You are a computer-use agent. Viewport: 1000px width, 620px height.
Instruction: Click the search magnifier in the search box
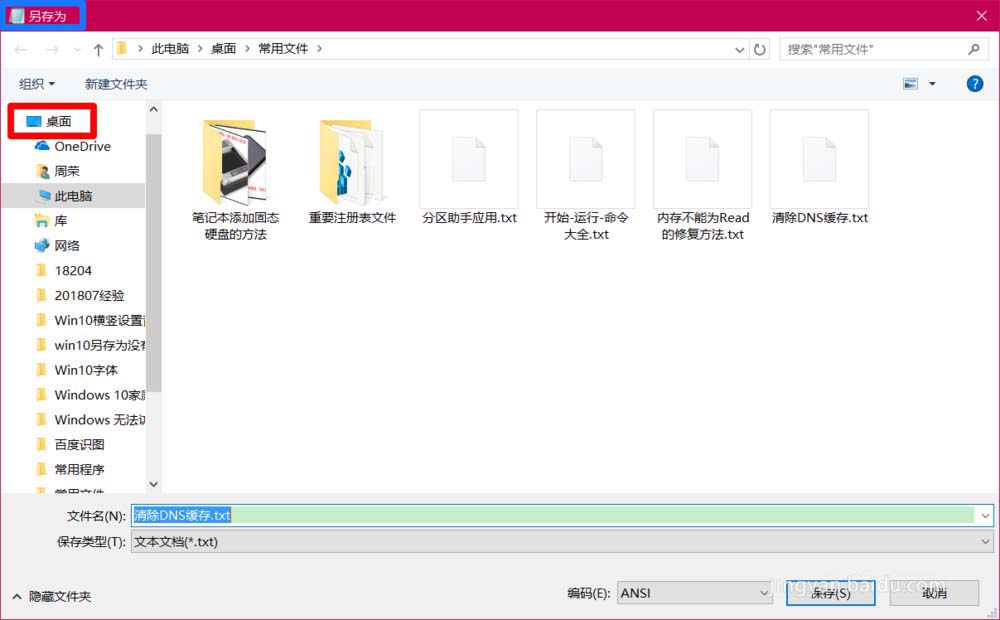point(974,48)
